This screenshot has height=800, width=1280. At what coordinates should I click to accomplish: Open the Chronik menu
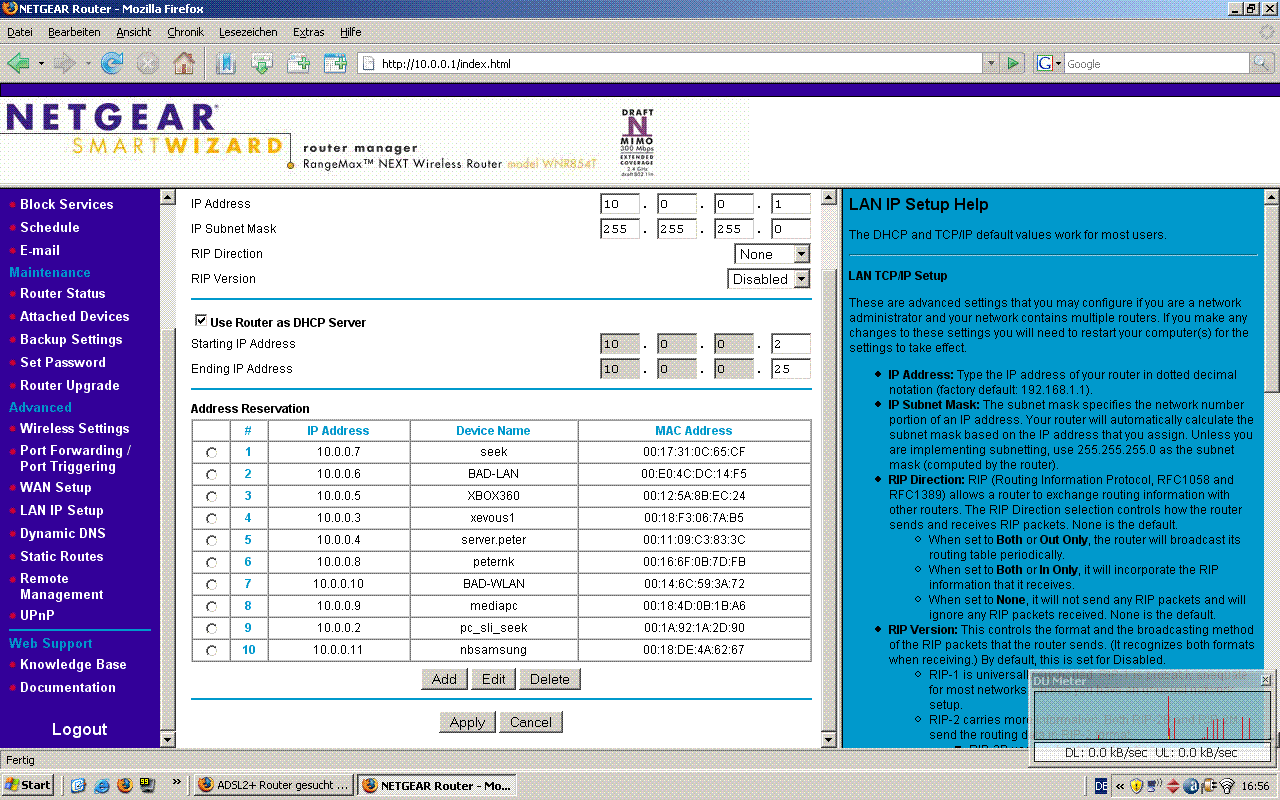point(185,32)
